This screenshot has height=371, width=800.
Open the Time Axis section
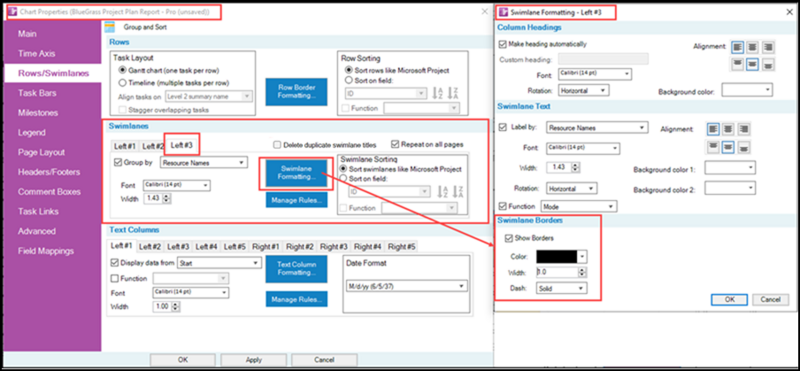pos(37,53)
